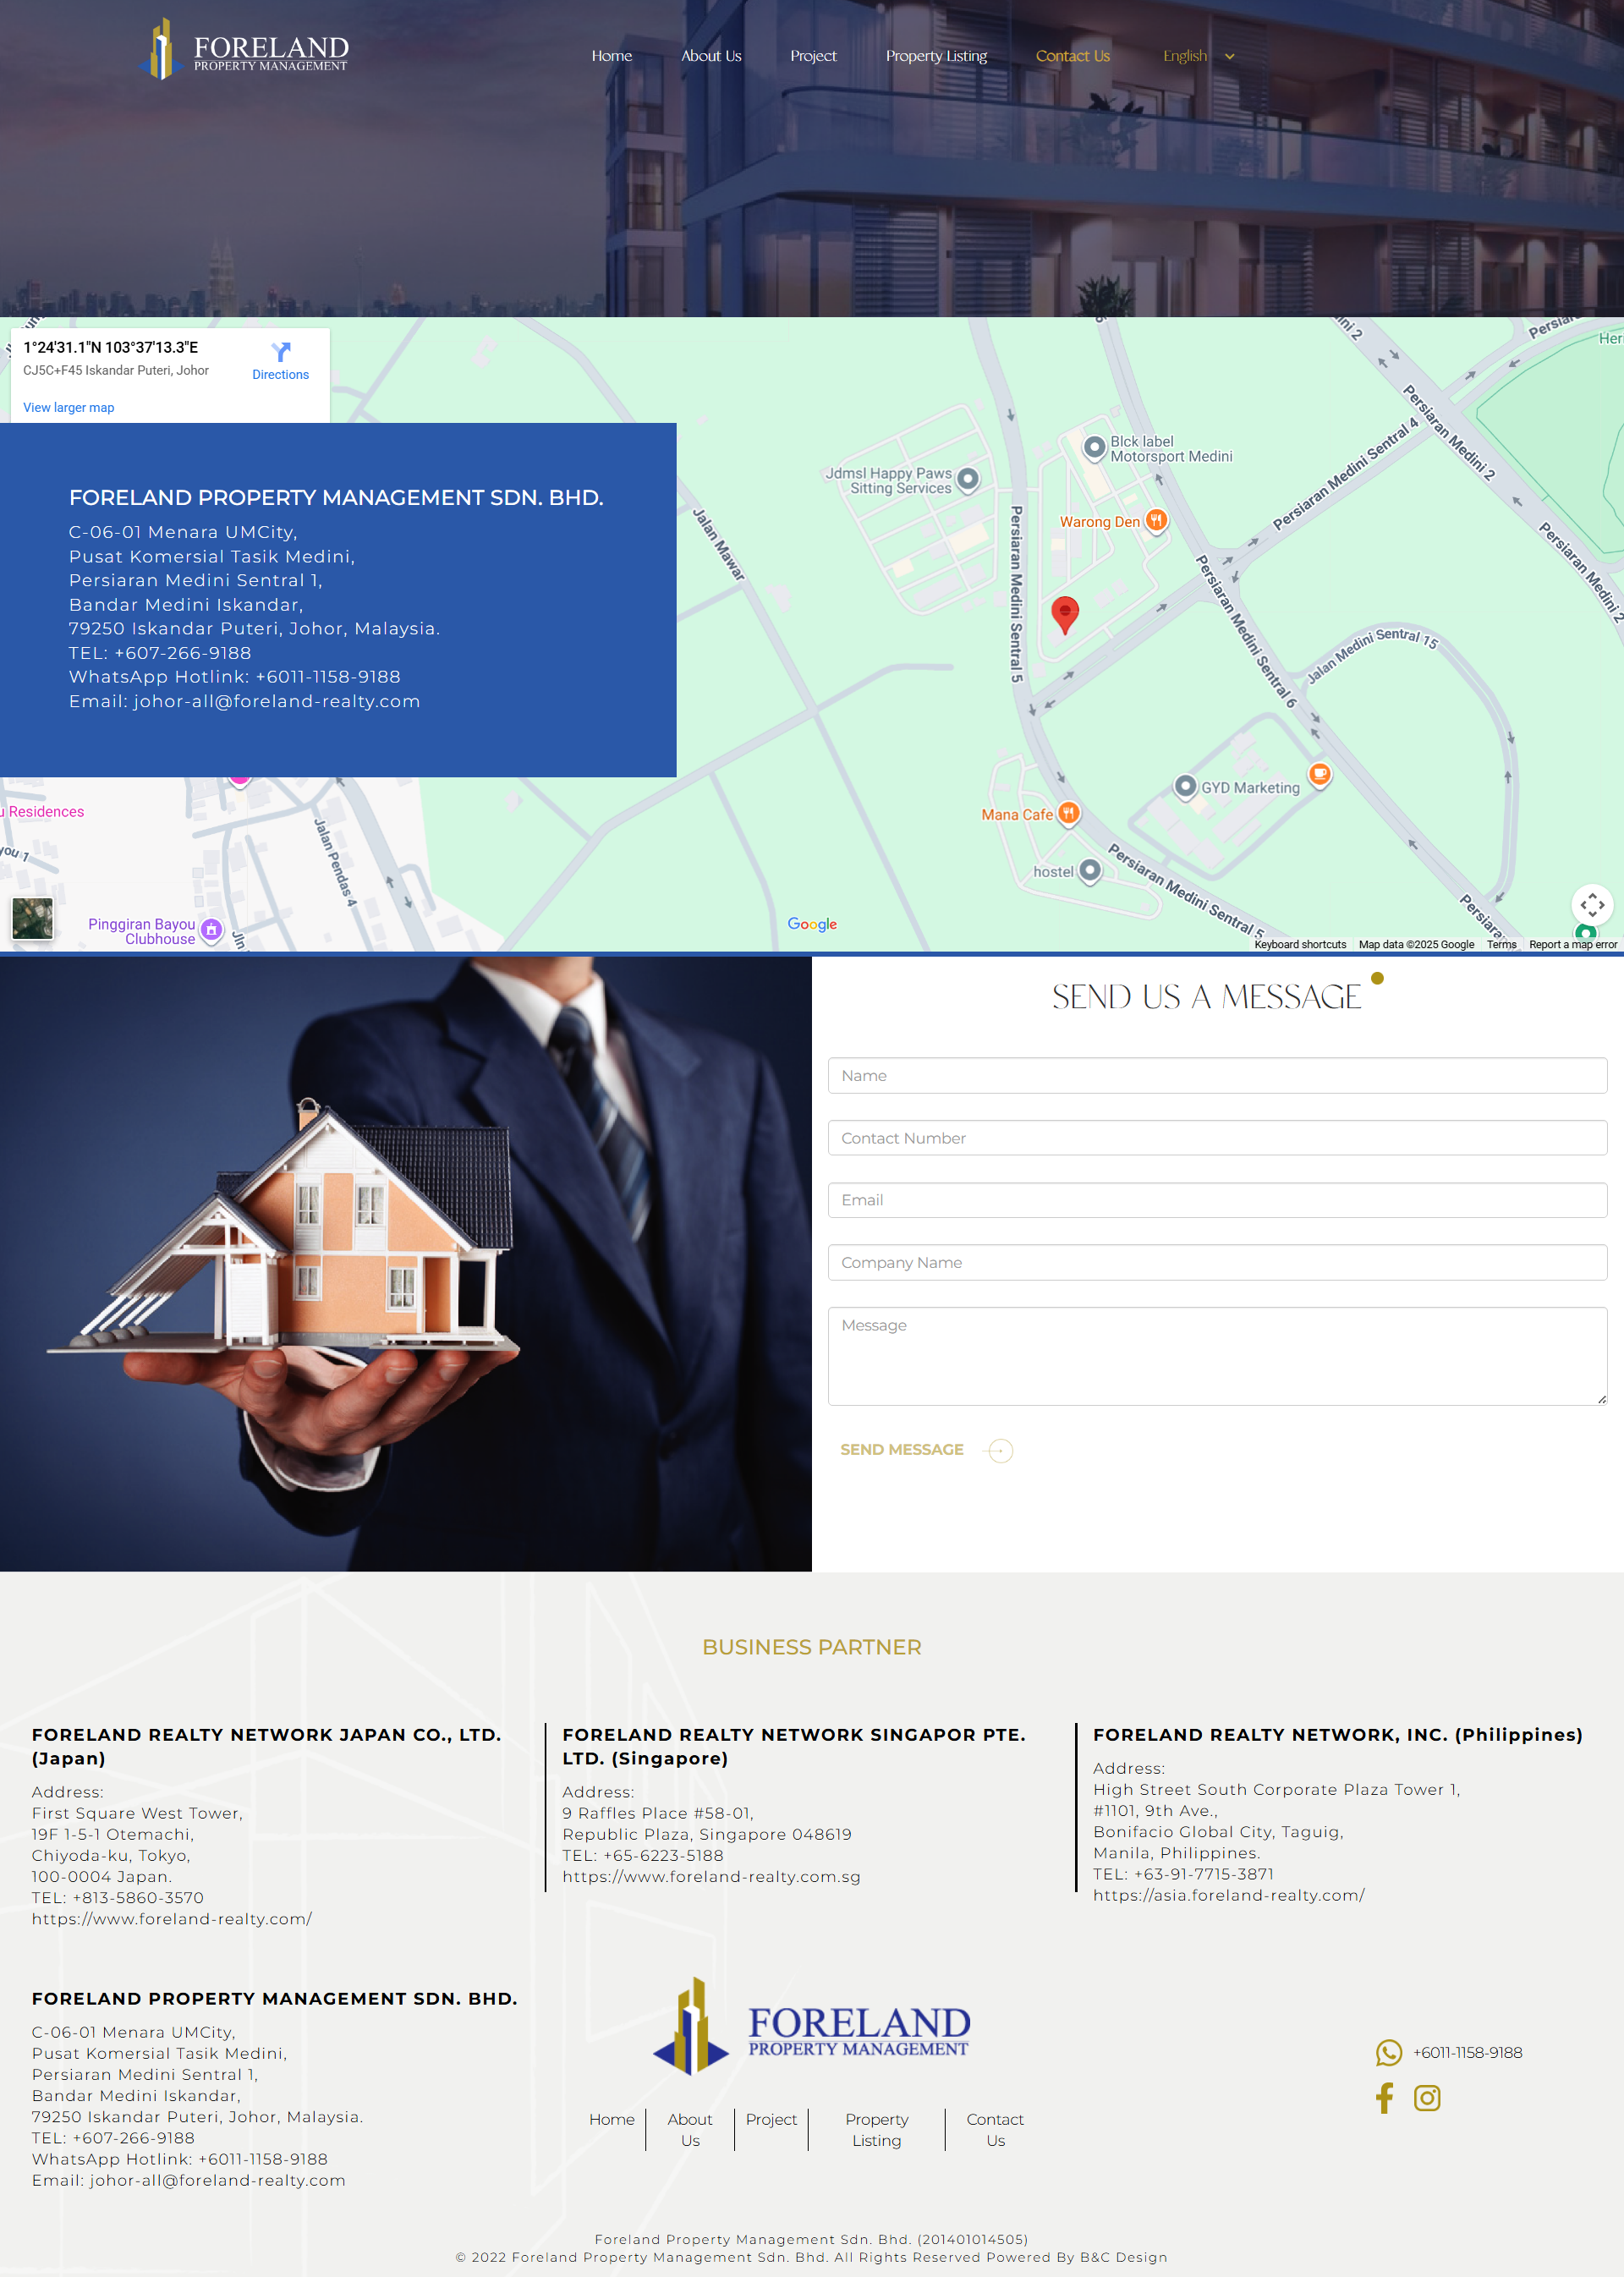Image resolution: width=1624 pixels, height=2277 pixels.
Task: Open the Instagram icon in the footer
Action: [1427, 2098]
